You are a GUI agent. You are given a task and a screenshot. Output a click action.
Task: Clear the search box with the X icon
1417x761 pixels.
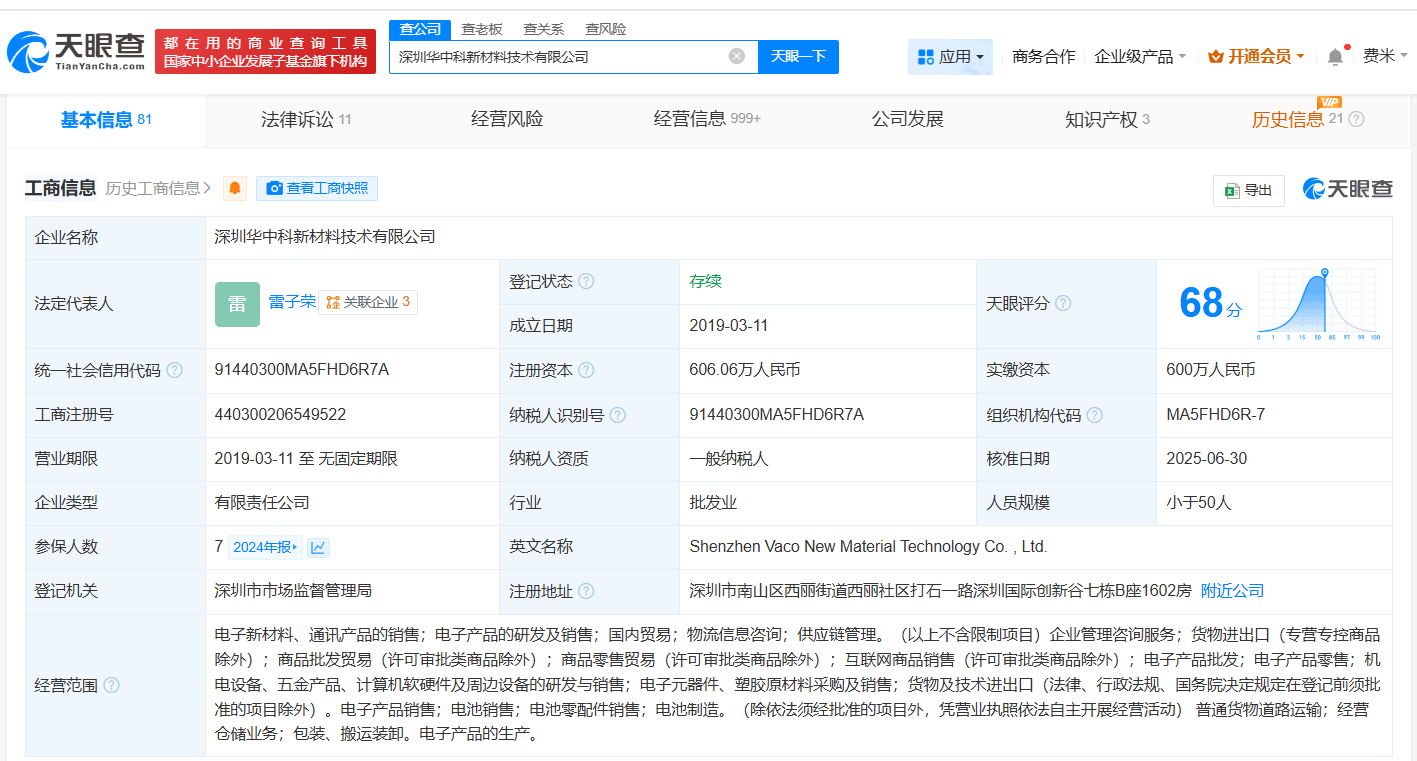point(737,57)
